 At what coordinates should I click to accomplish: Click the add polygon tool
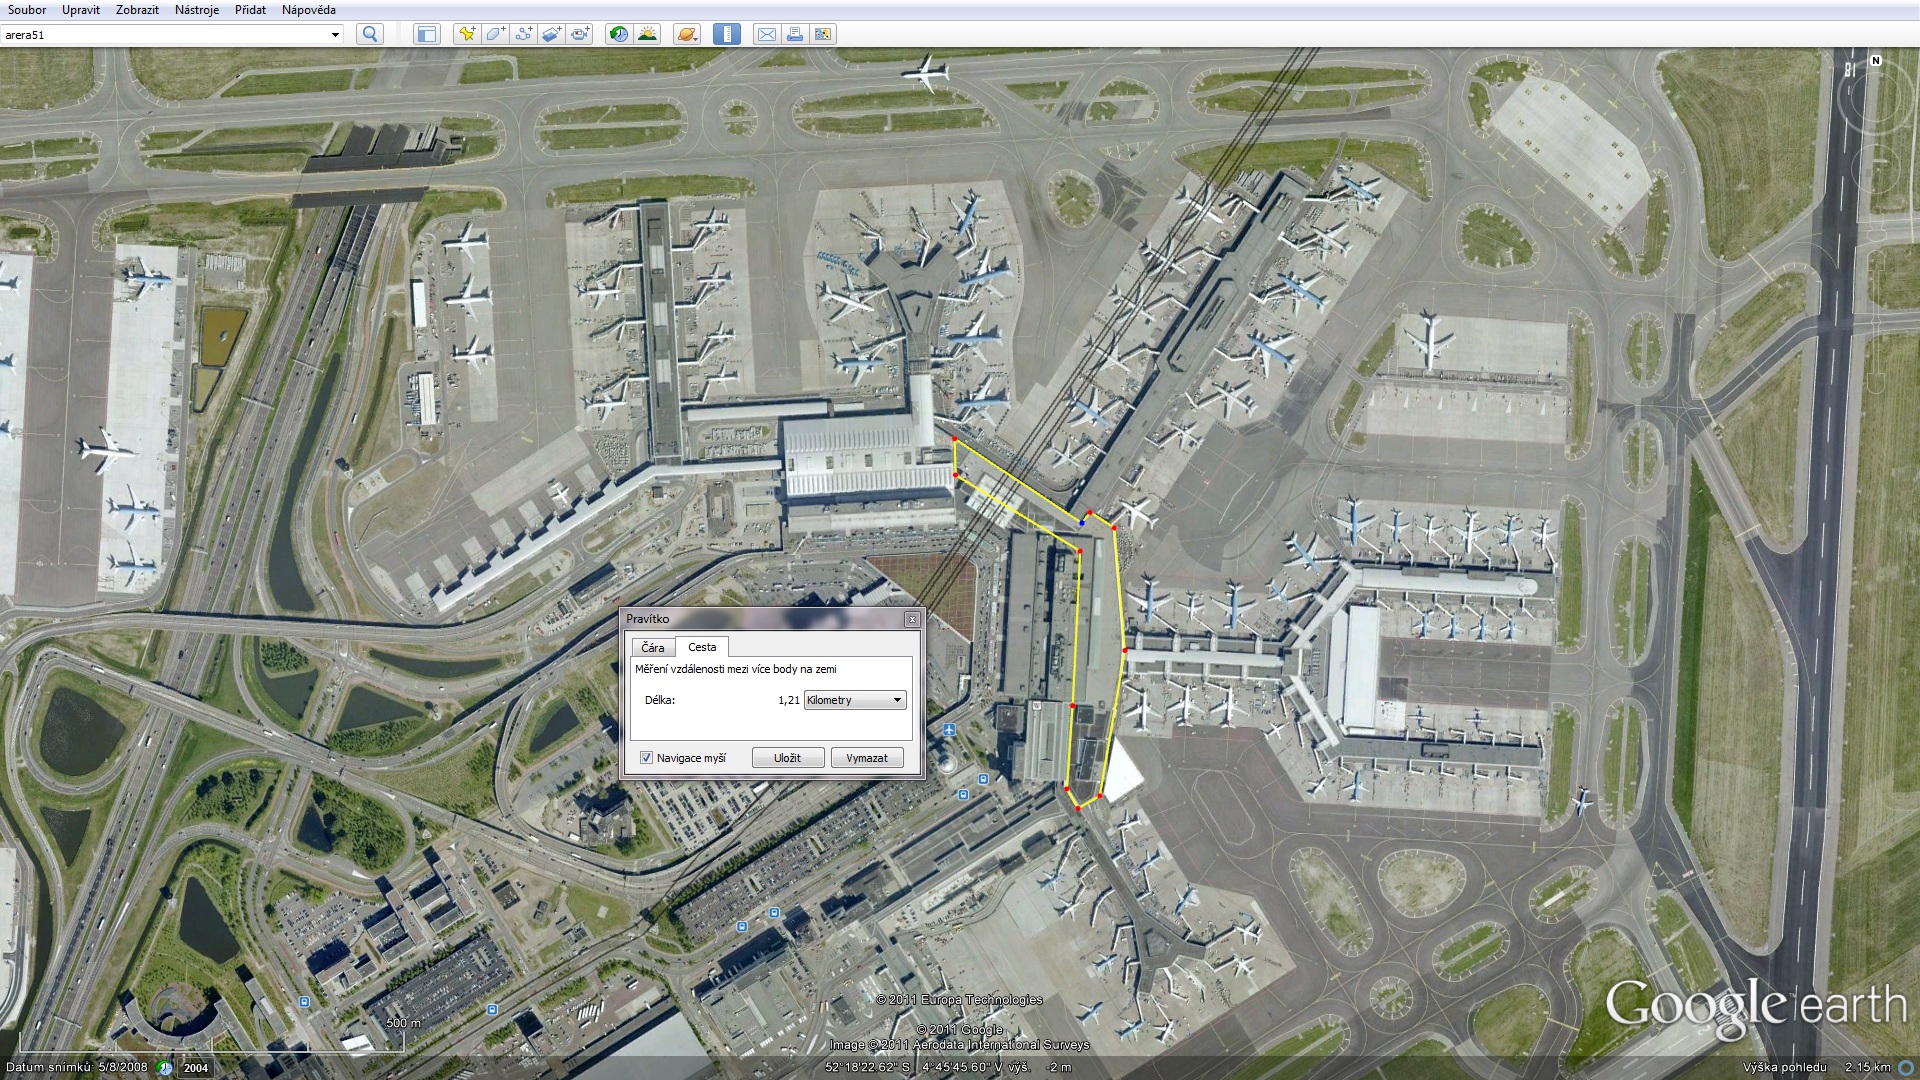[495, 34]
